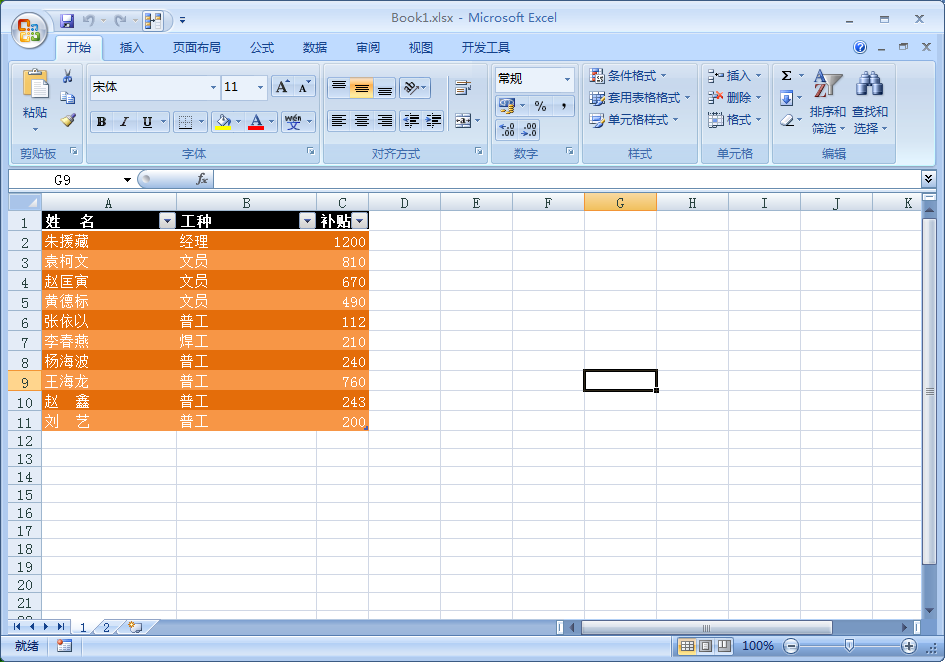
Task: Apply the Percent Style format
Action: coord(540,105)
